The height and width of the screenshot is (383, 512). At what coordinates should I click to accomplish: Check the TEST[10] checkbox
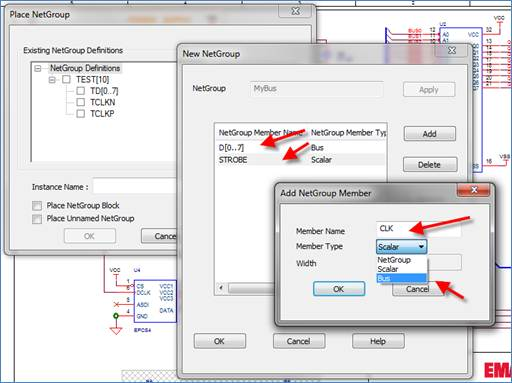point(66,79)
